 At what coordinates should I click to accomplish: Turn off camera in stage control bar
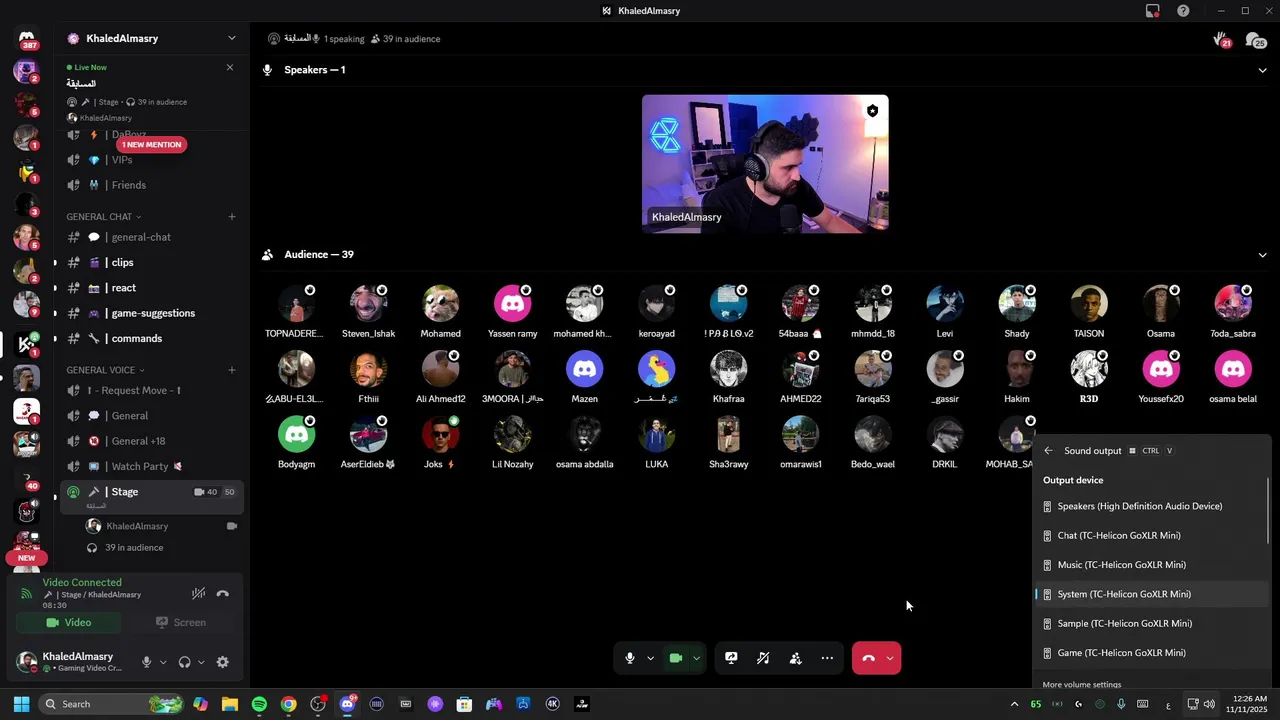[676, 658]
